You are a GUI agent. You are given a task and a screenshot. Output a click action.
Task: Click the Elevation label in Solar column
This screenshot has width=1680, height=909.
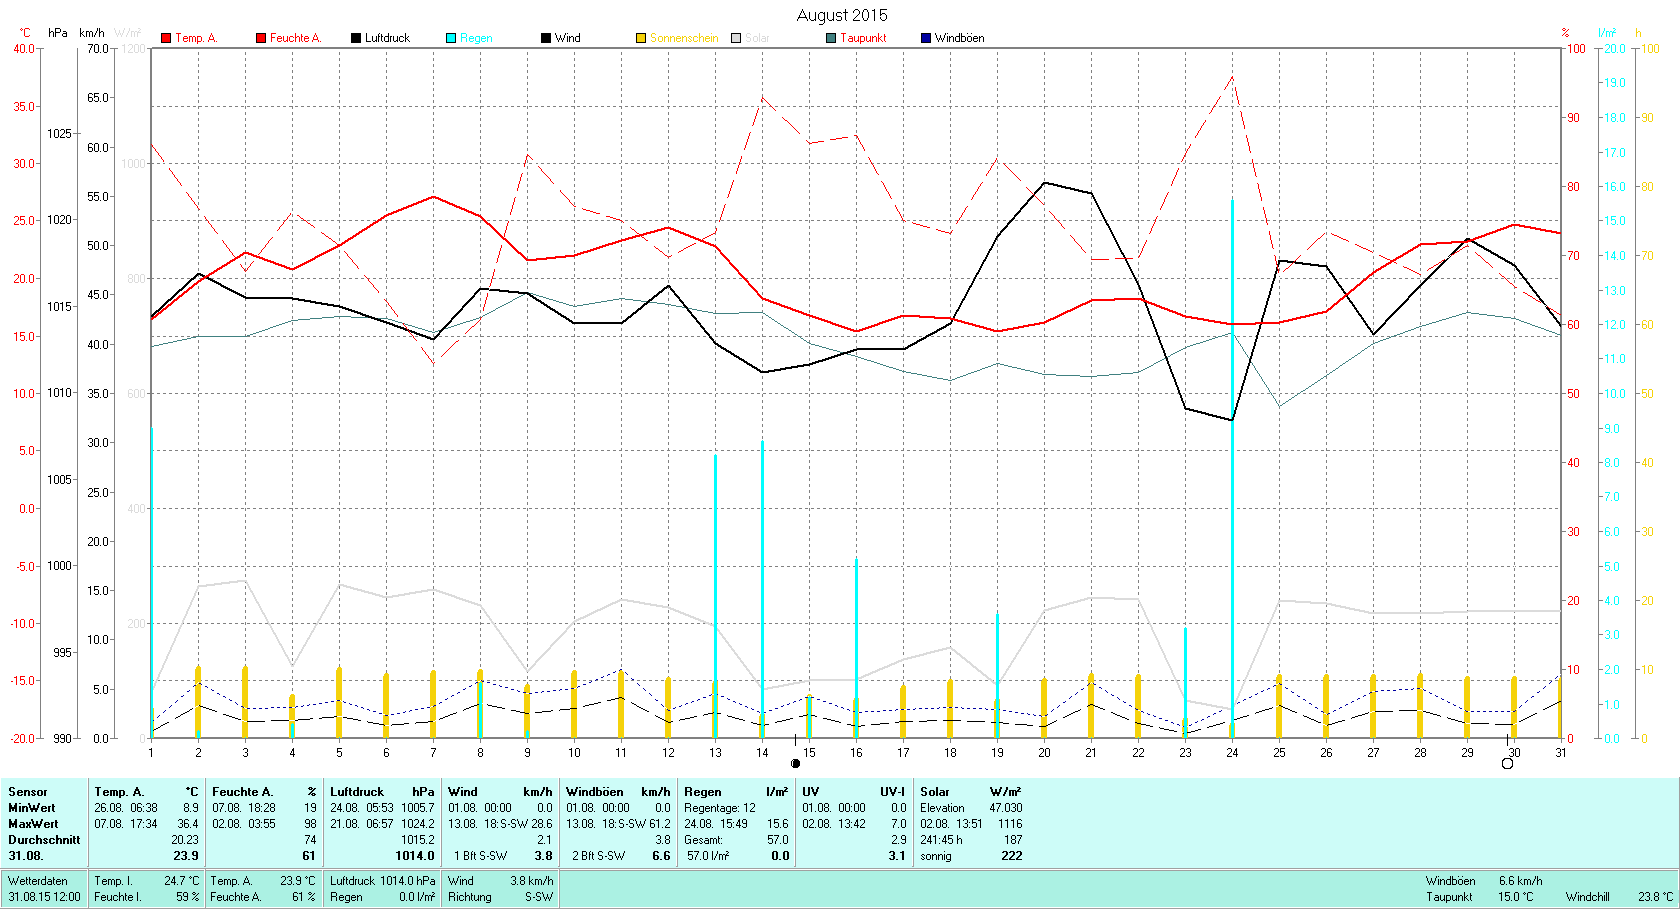click(943, 808)
